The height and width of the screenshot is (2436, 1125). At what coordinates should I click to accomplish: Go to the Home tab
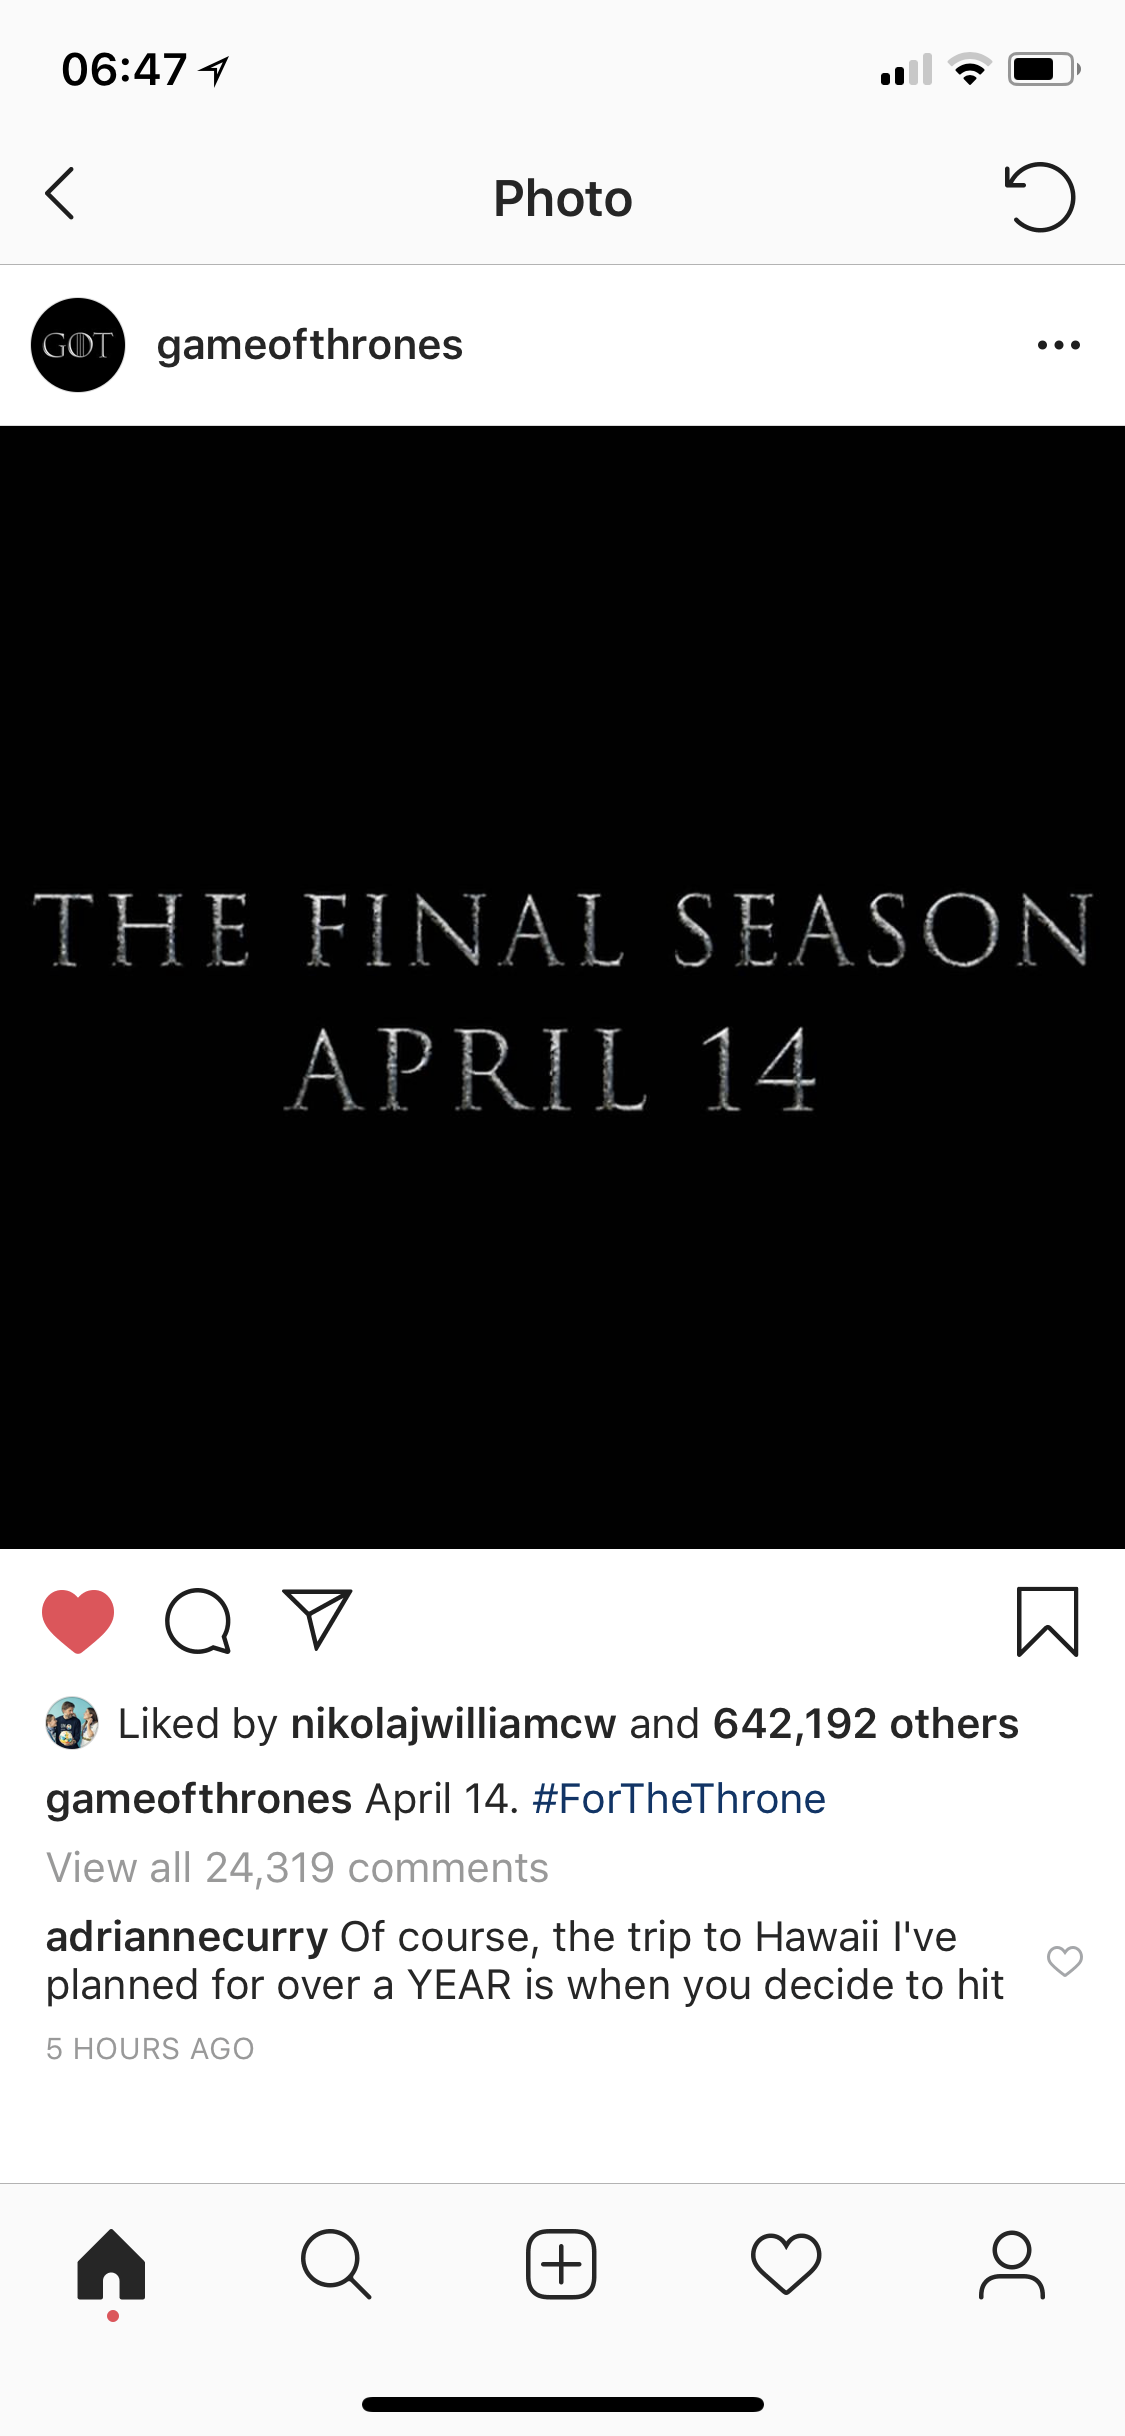pyautogui.click(x=112, y=2265)
